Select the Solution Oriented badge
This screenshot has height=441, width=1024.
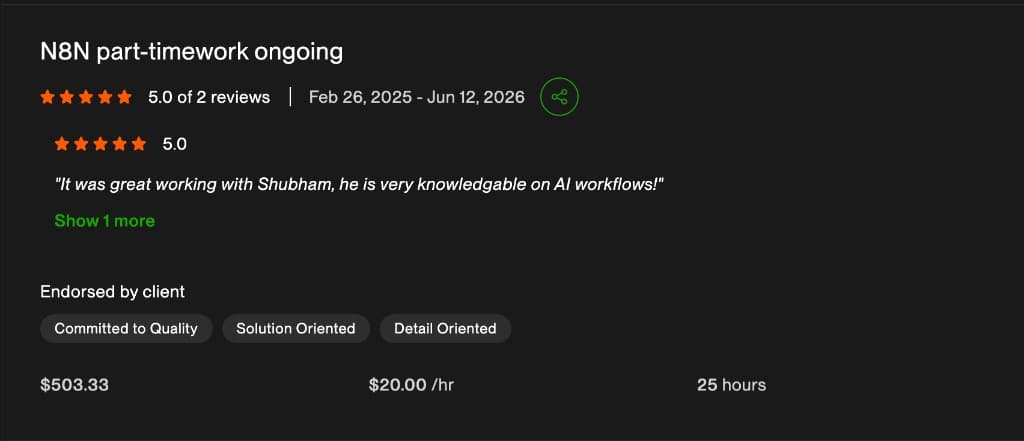click(296, 329)
